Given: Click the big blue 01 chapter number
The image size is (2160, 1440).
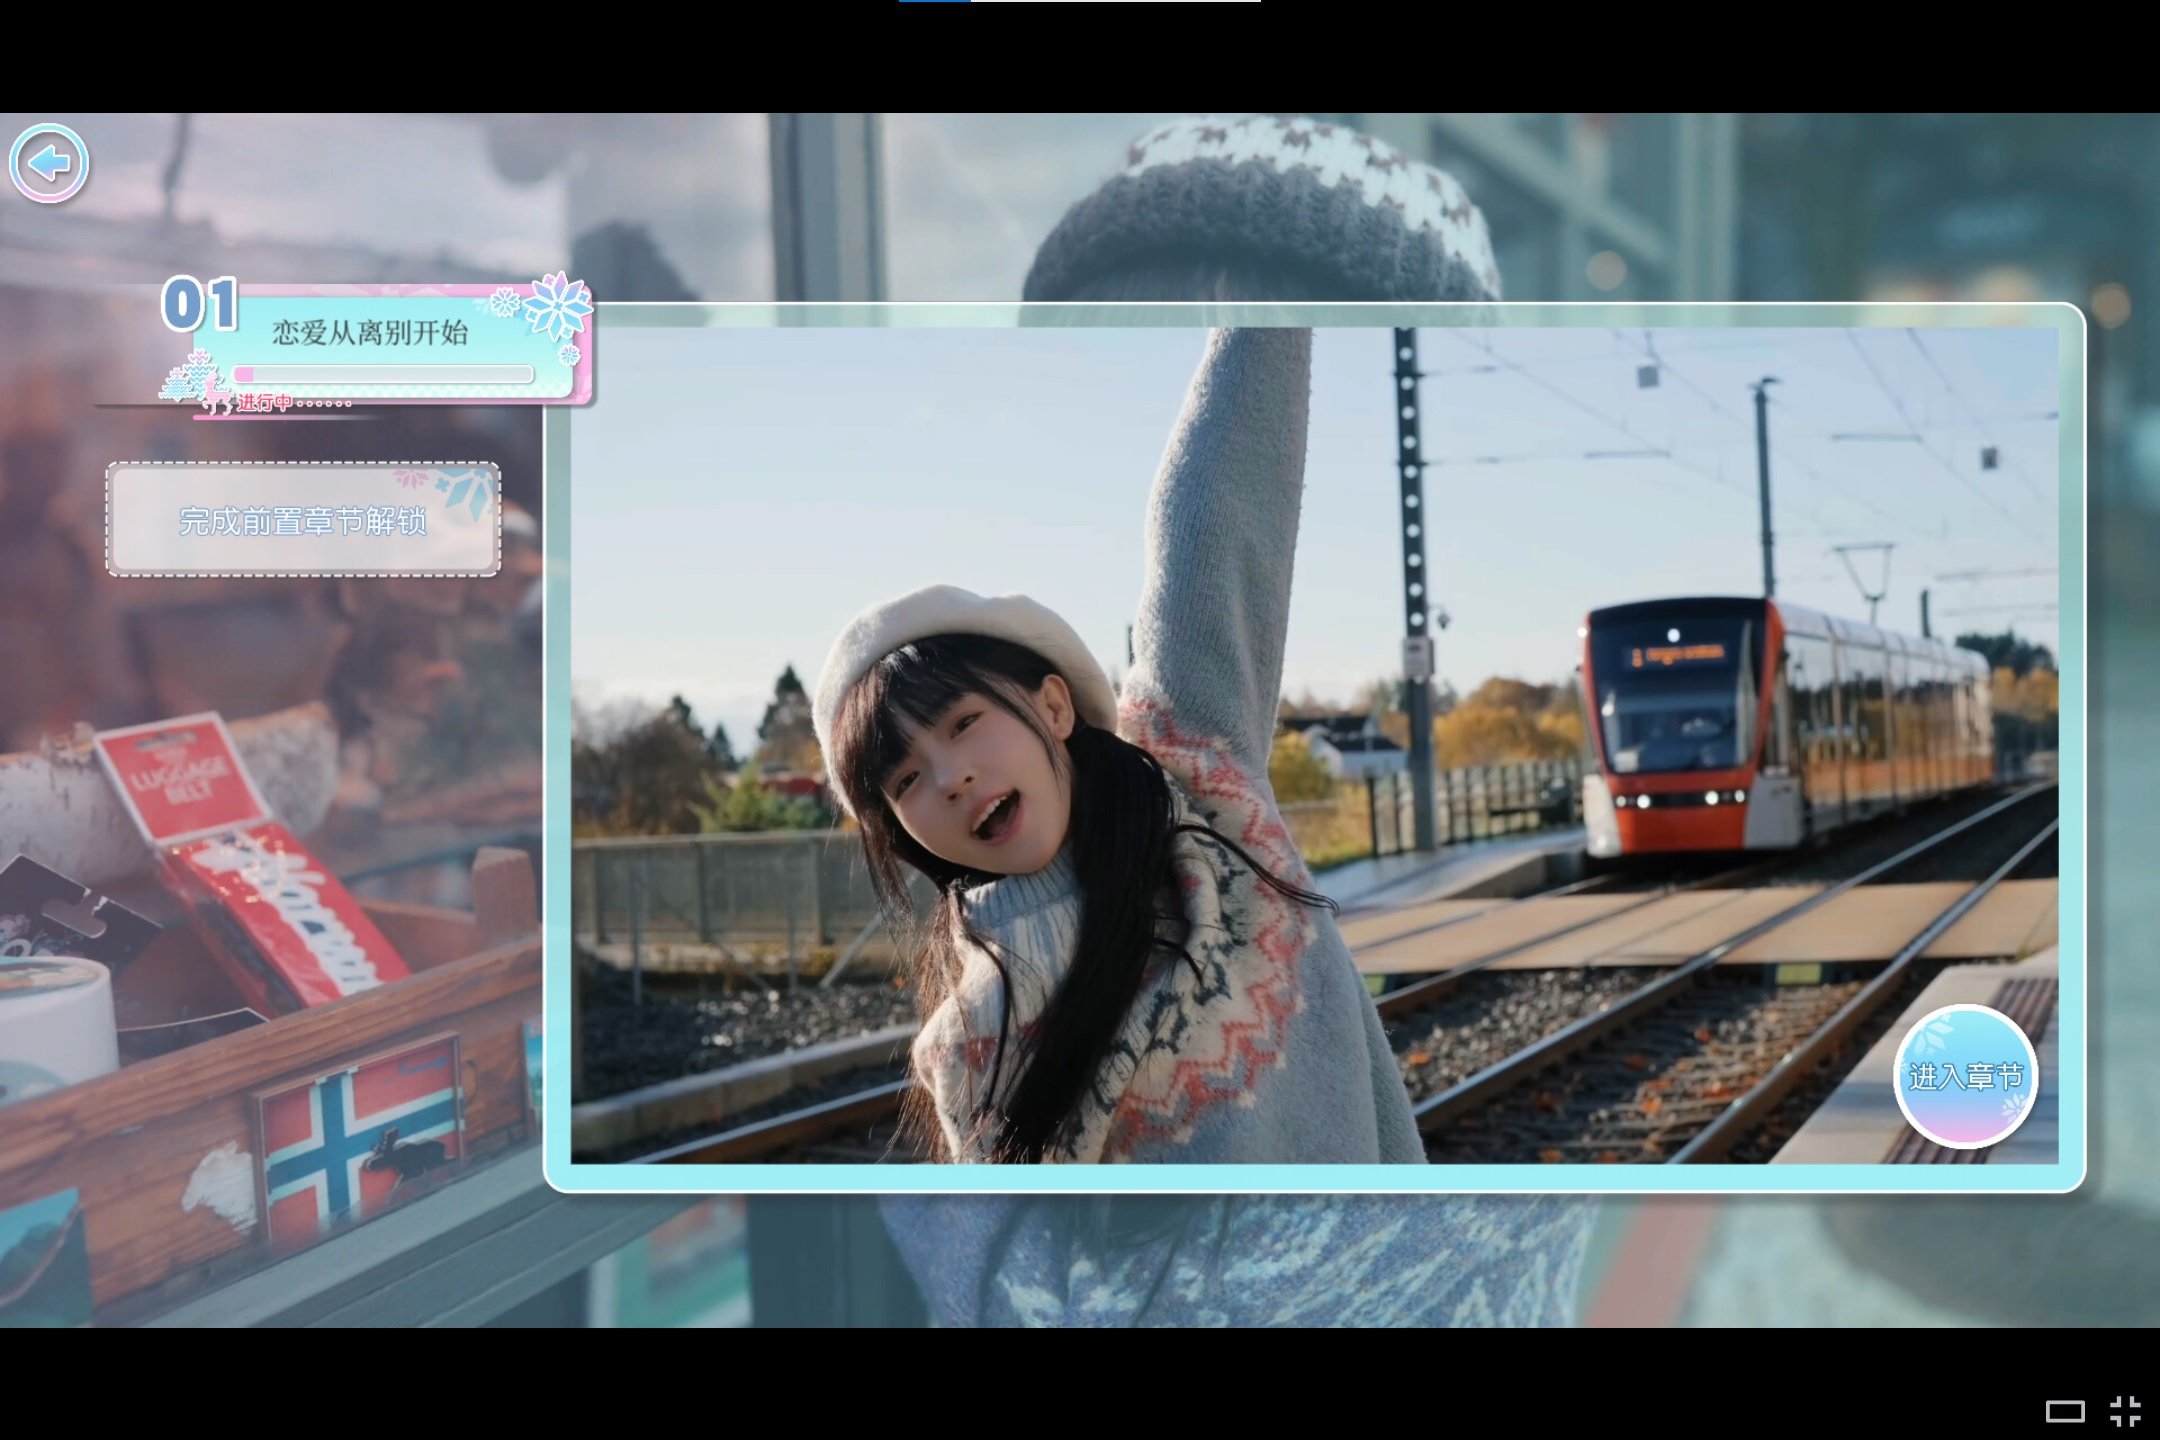Looking at the screenshot, I should pyautogui.click(x=200, y=305).
